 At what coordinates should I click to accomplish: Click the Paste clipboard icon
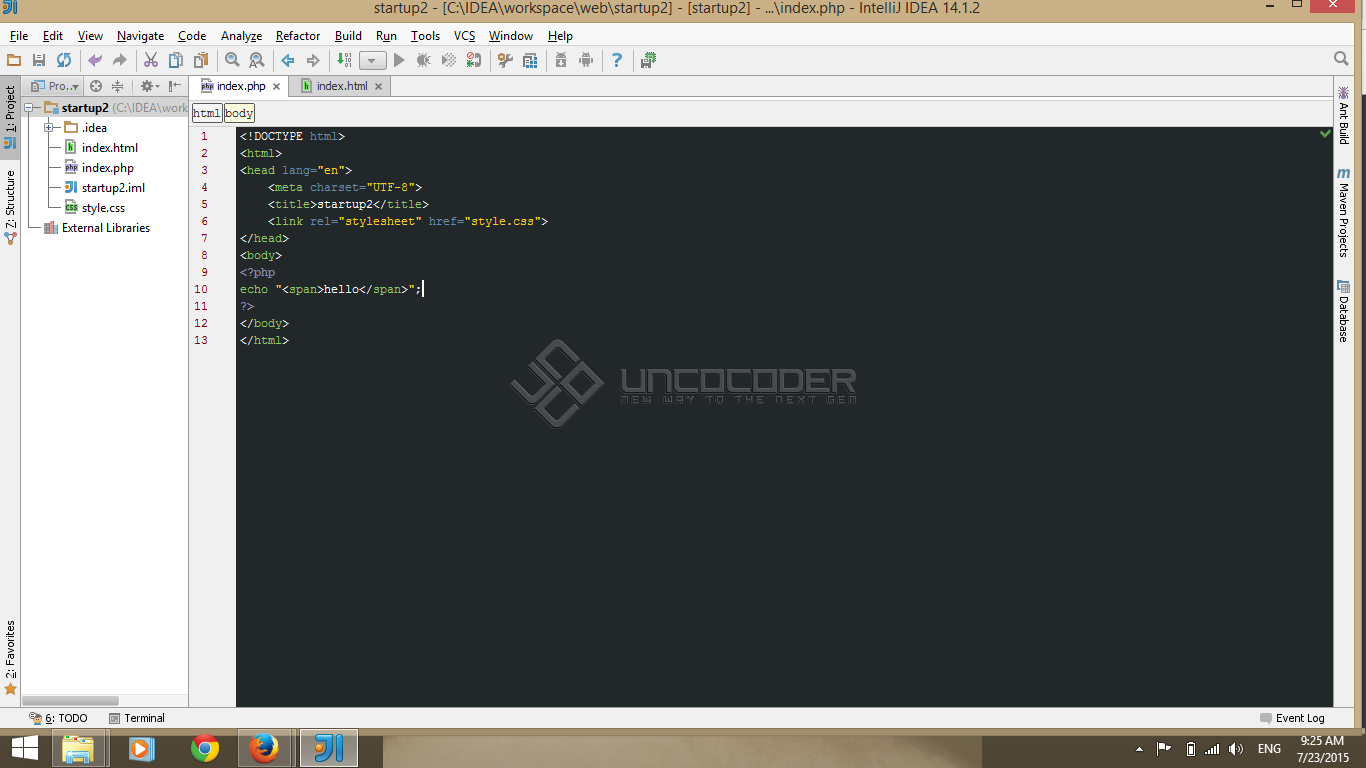tap(201, 60)
